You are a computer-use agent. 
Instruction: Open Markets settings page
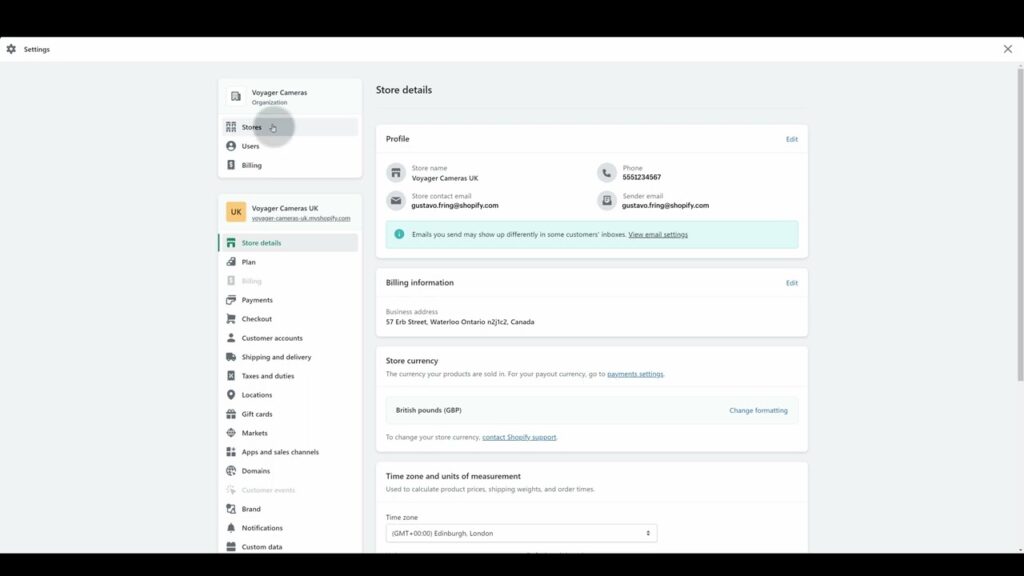point(254,433)
